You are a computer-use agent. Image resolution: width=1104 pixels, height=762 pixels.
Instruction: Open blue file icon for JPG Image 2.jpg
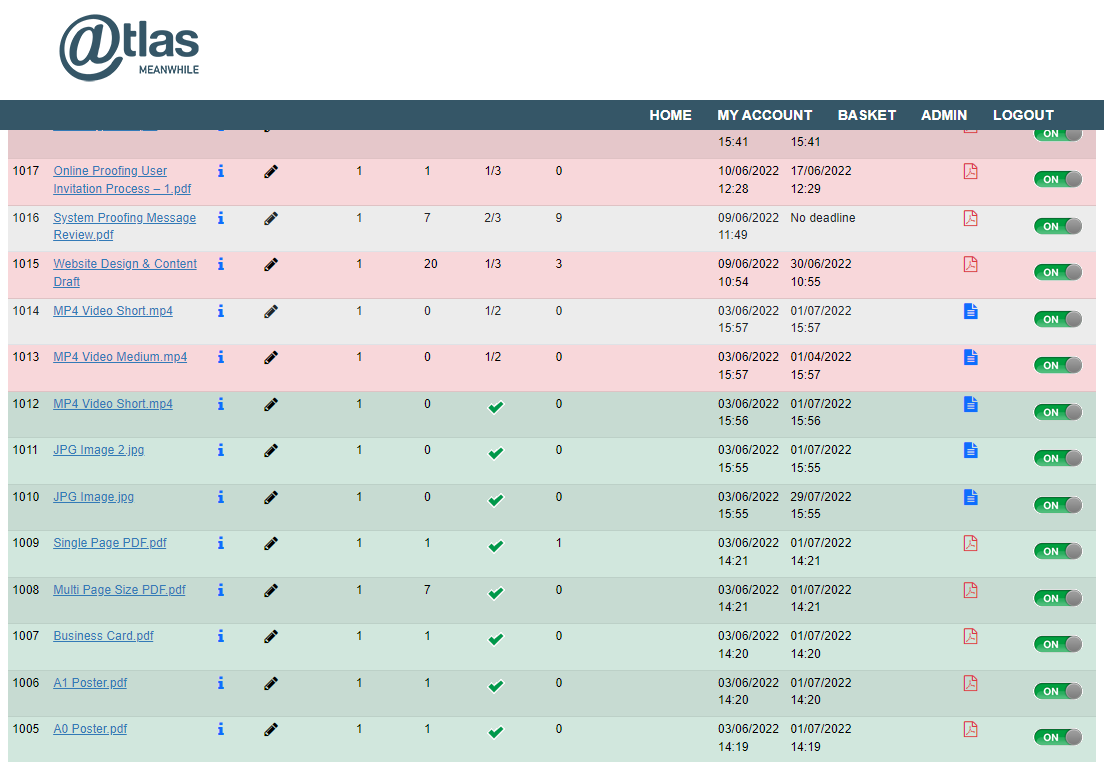[970, 450]
